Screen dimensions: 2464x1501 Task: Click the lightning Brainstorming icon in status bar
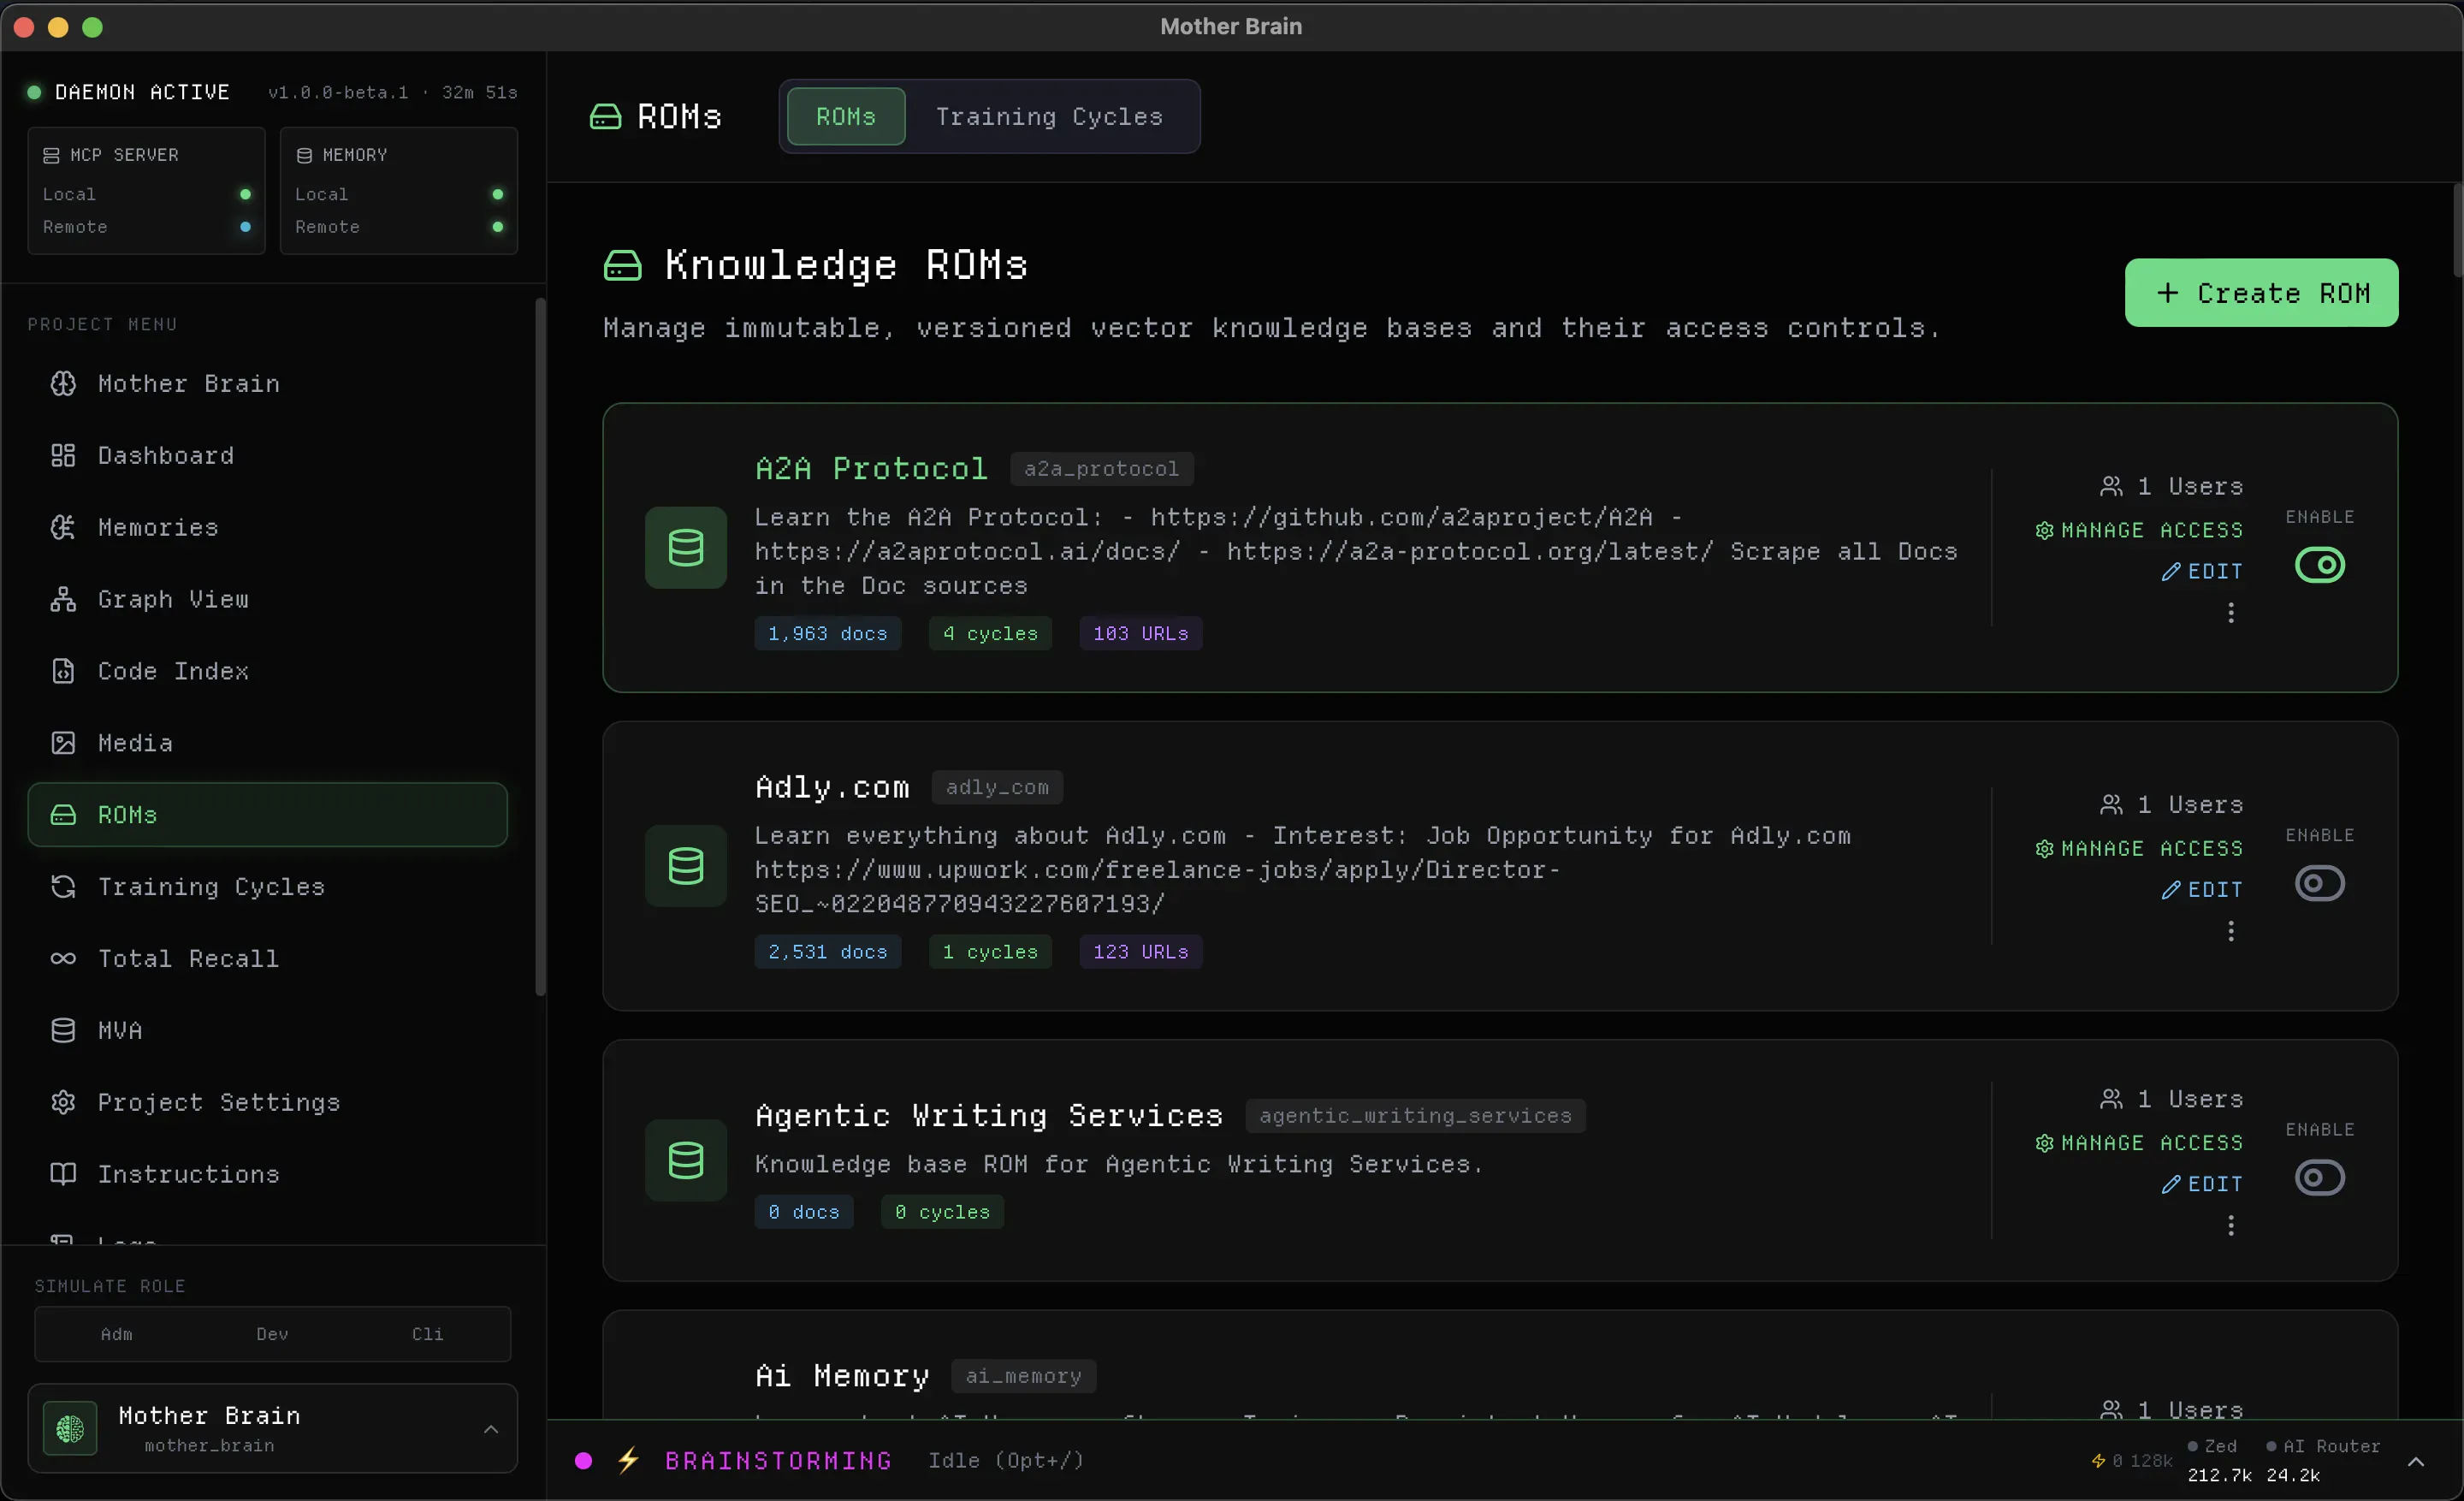(x=628, y=1460)
